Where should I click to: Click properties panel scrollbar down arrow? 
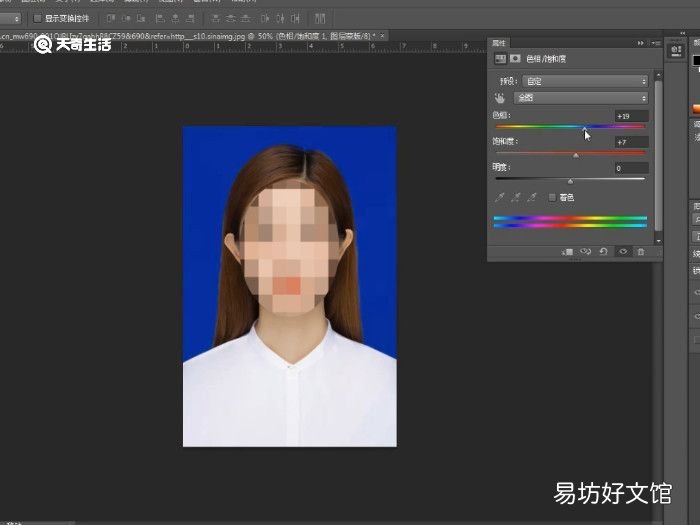tap(658, 241)
